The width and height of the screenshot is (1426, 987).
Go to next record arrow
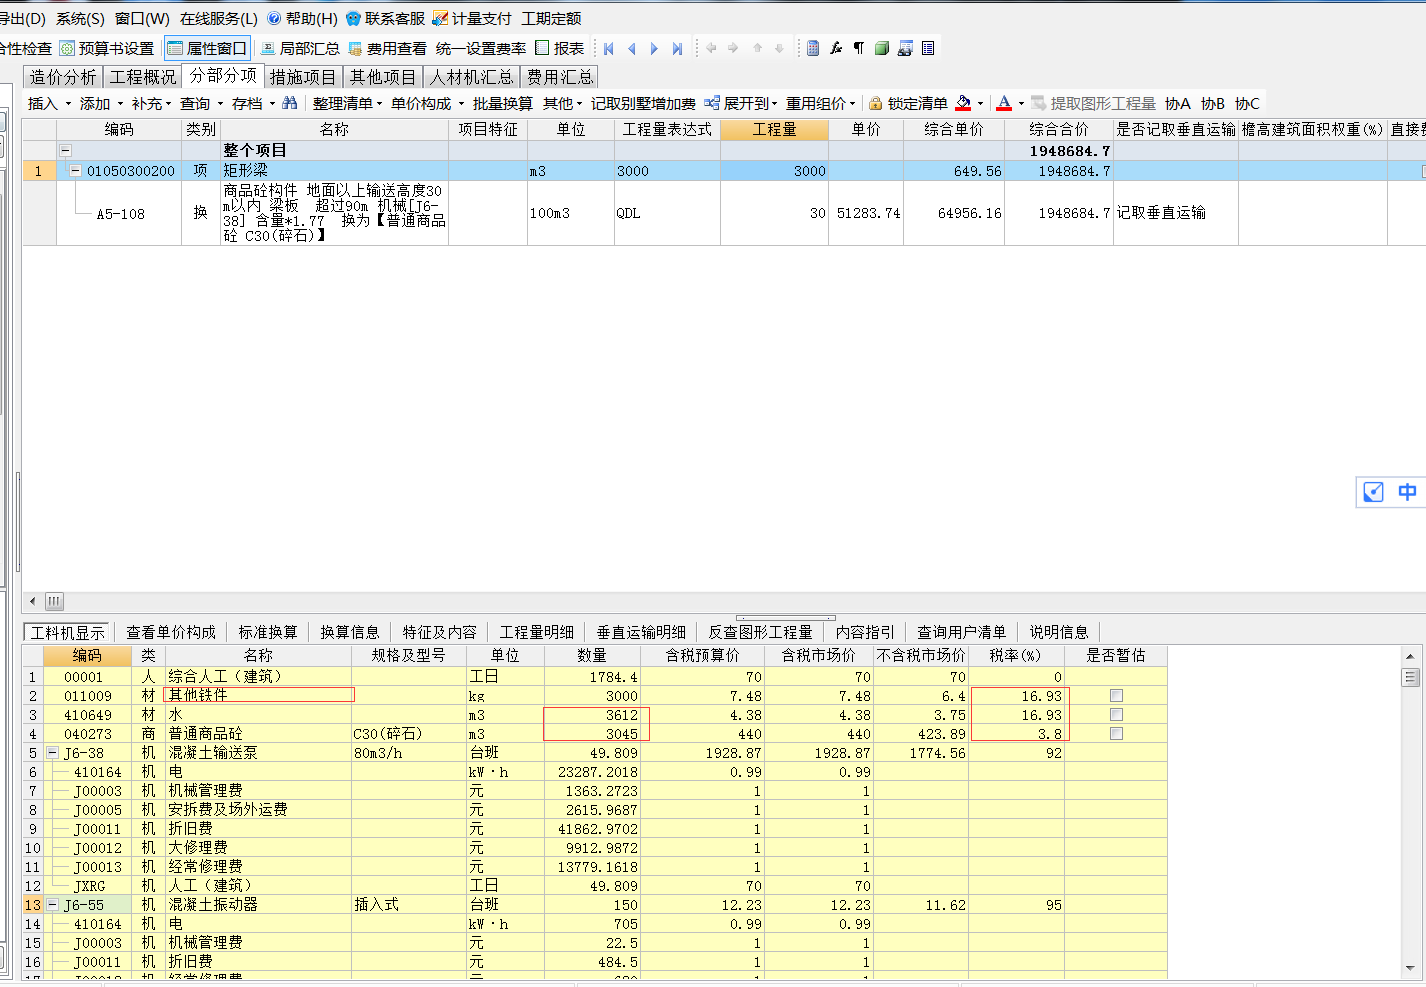pos(654,48)
